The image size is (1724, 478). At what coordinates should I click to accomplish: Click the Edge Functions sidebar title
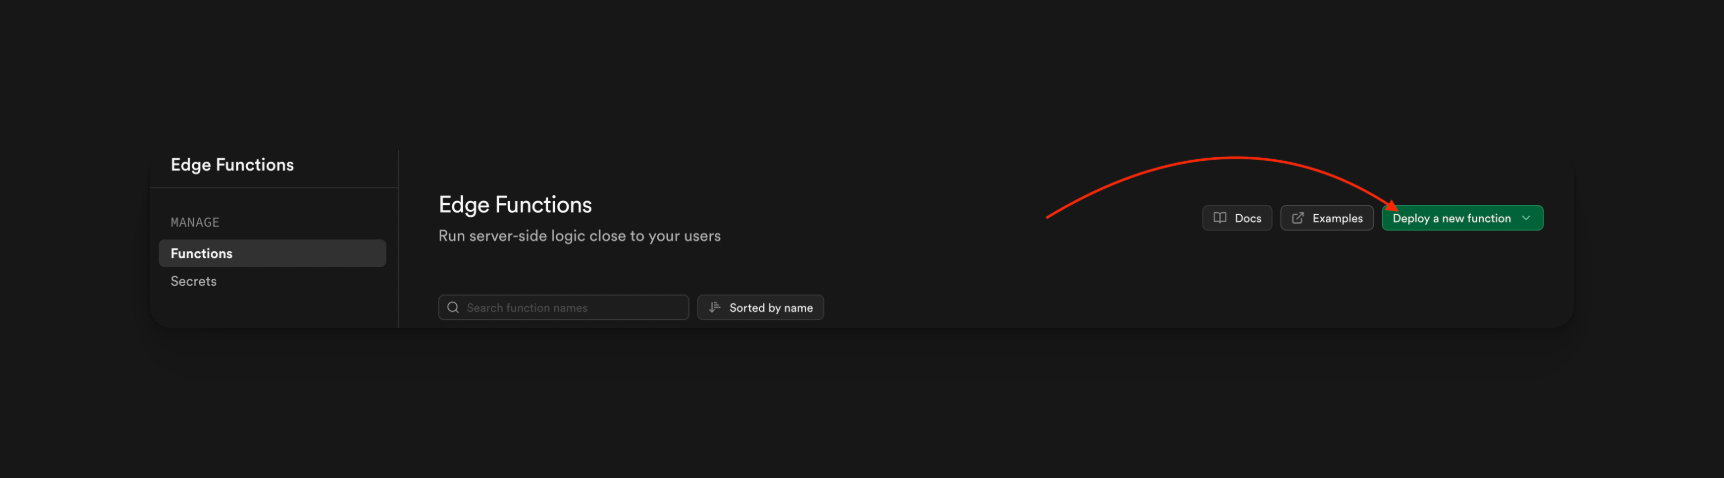pos(232,165)
